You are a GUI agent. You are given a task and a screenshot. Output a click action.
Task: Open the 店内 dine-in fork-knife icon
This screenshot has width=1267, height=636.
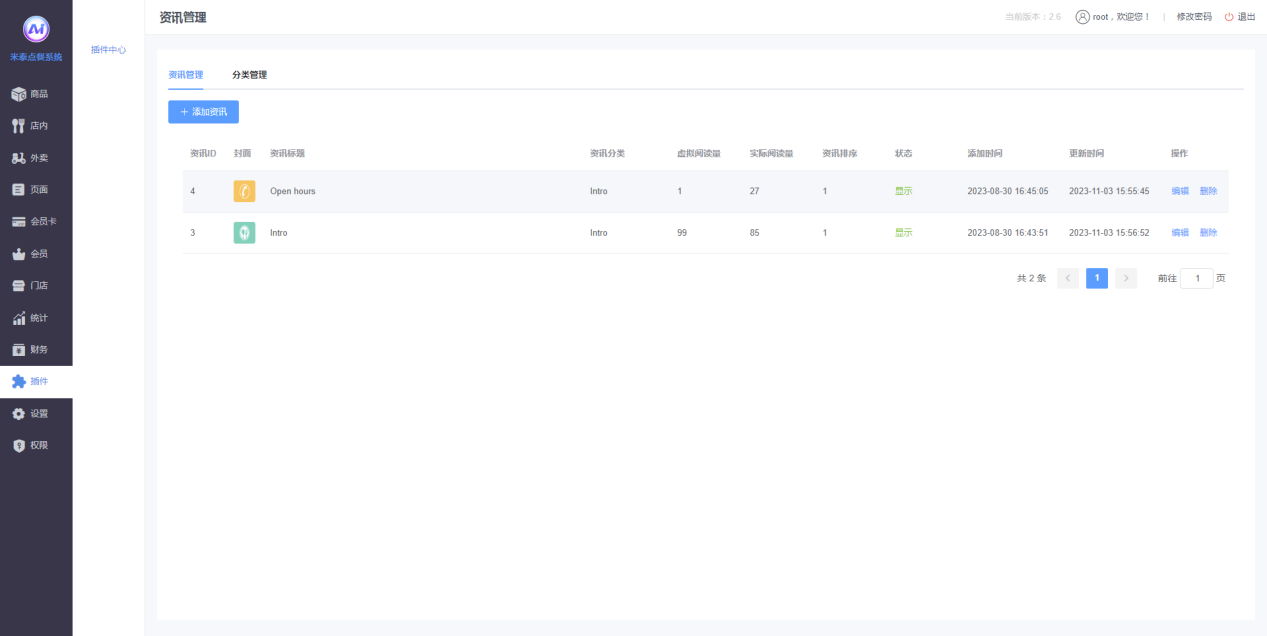click(x=18, y=126)
